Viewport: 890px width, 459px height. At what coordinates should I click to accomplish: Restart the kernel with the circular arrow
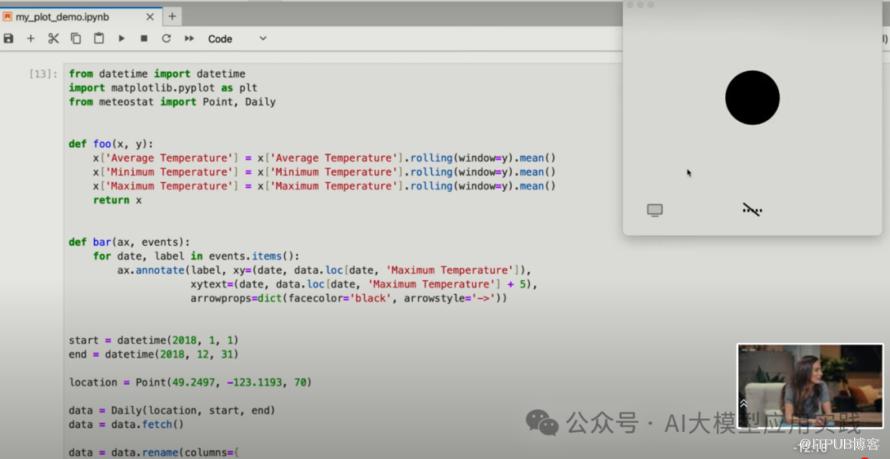pos(166,39)
